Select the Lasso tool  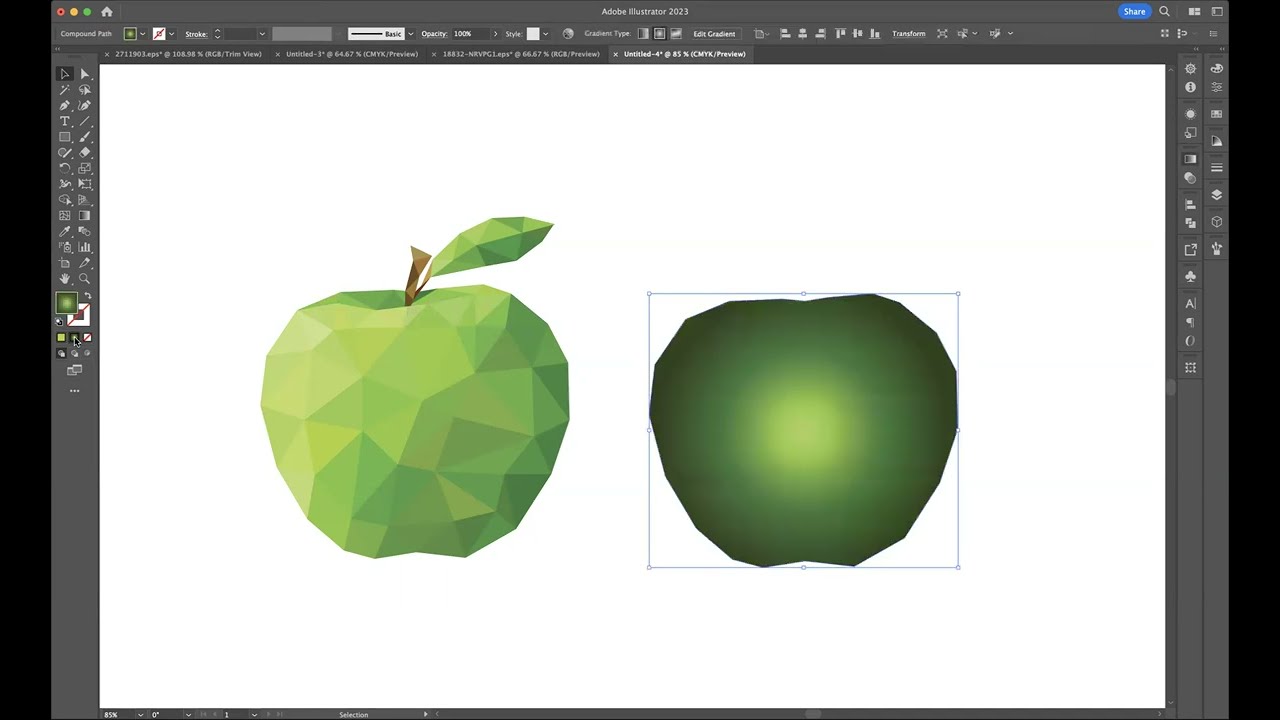[84, 89]
